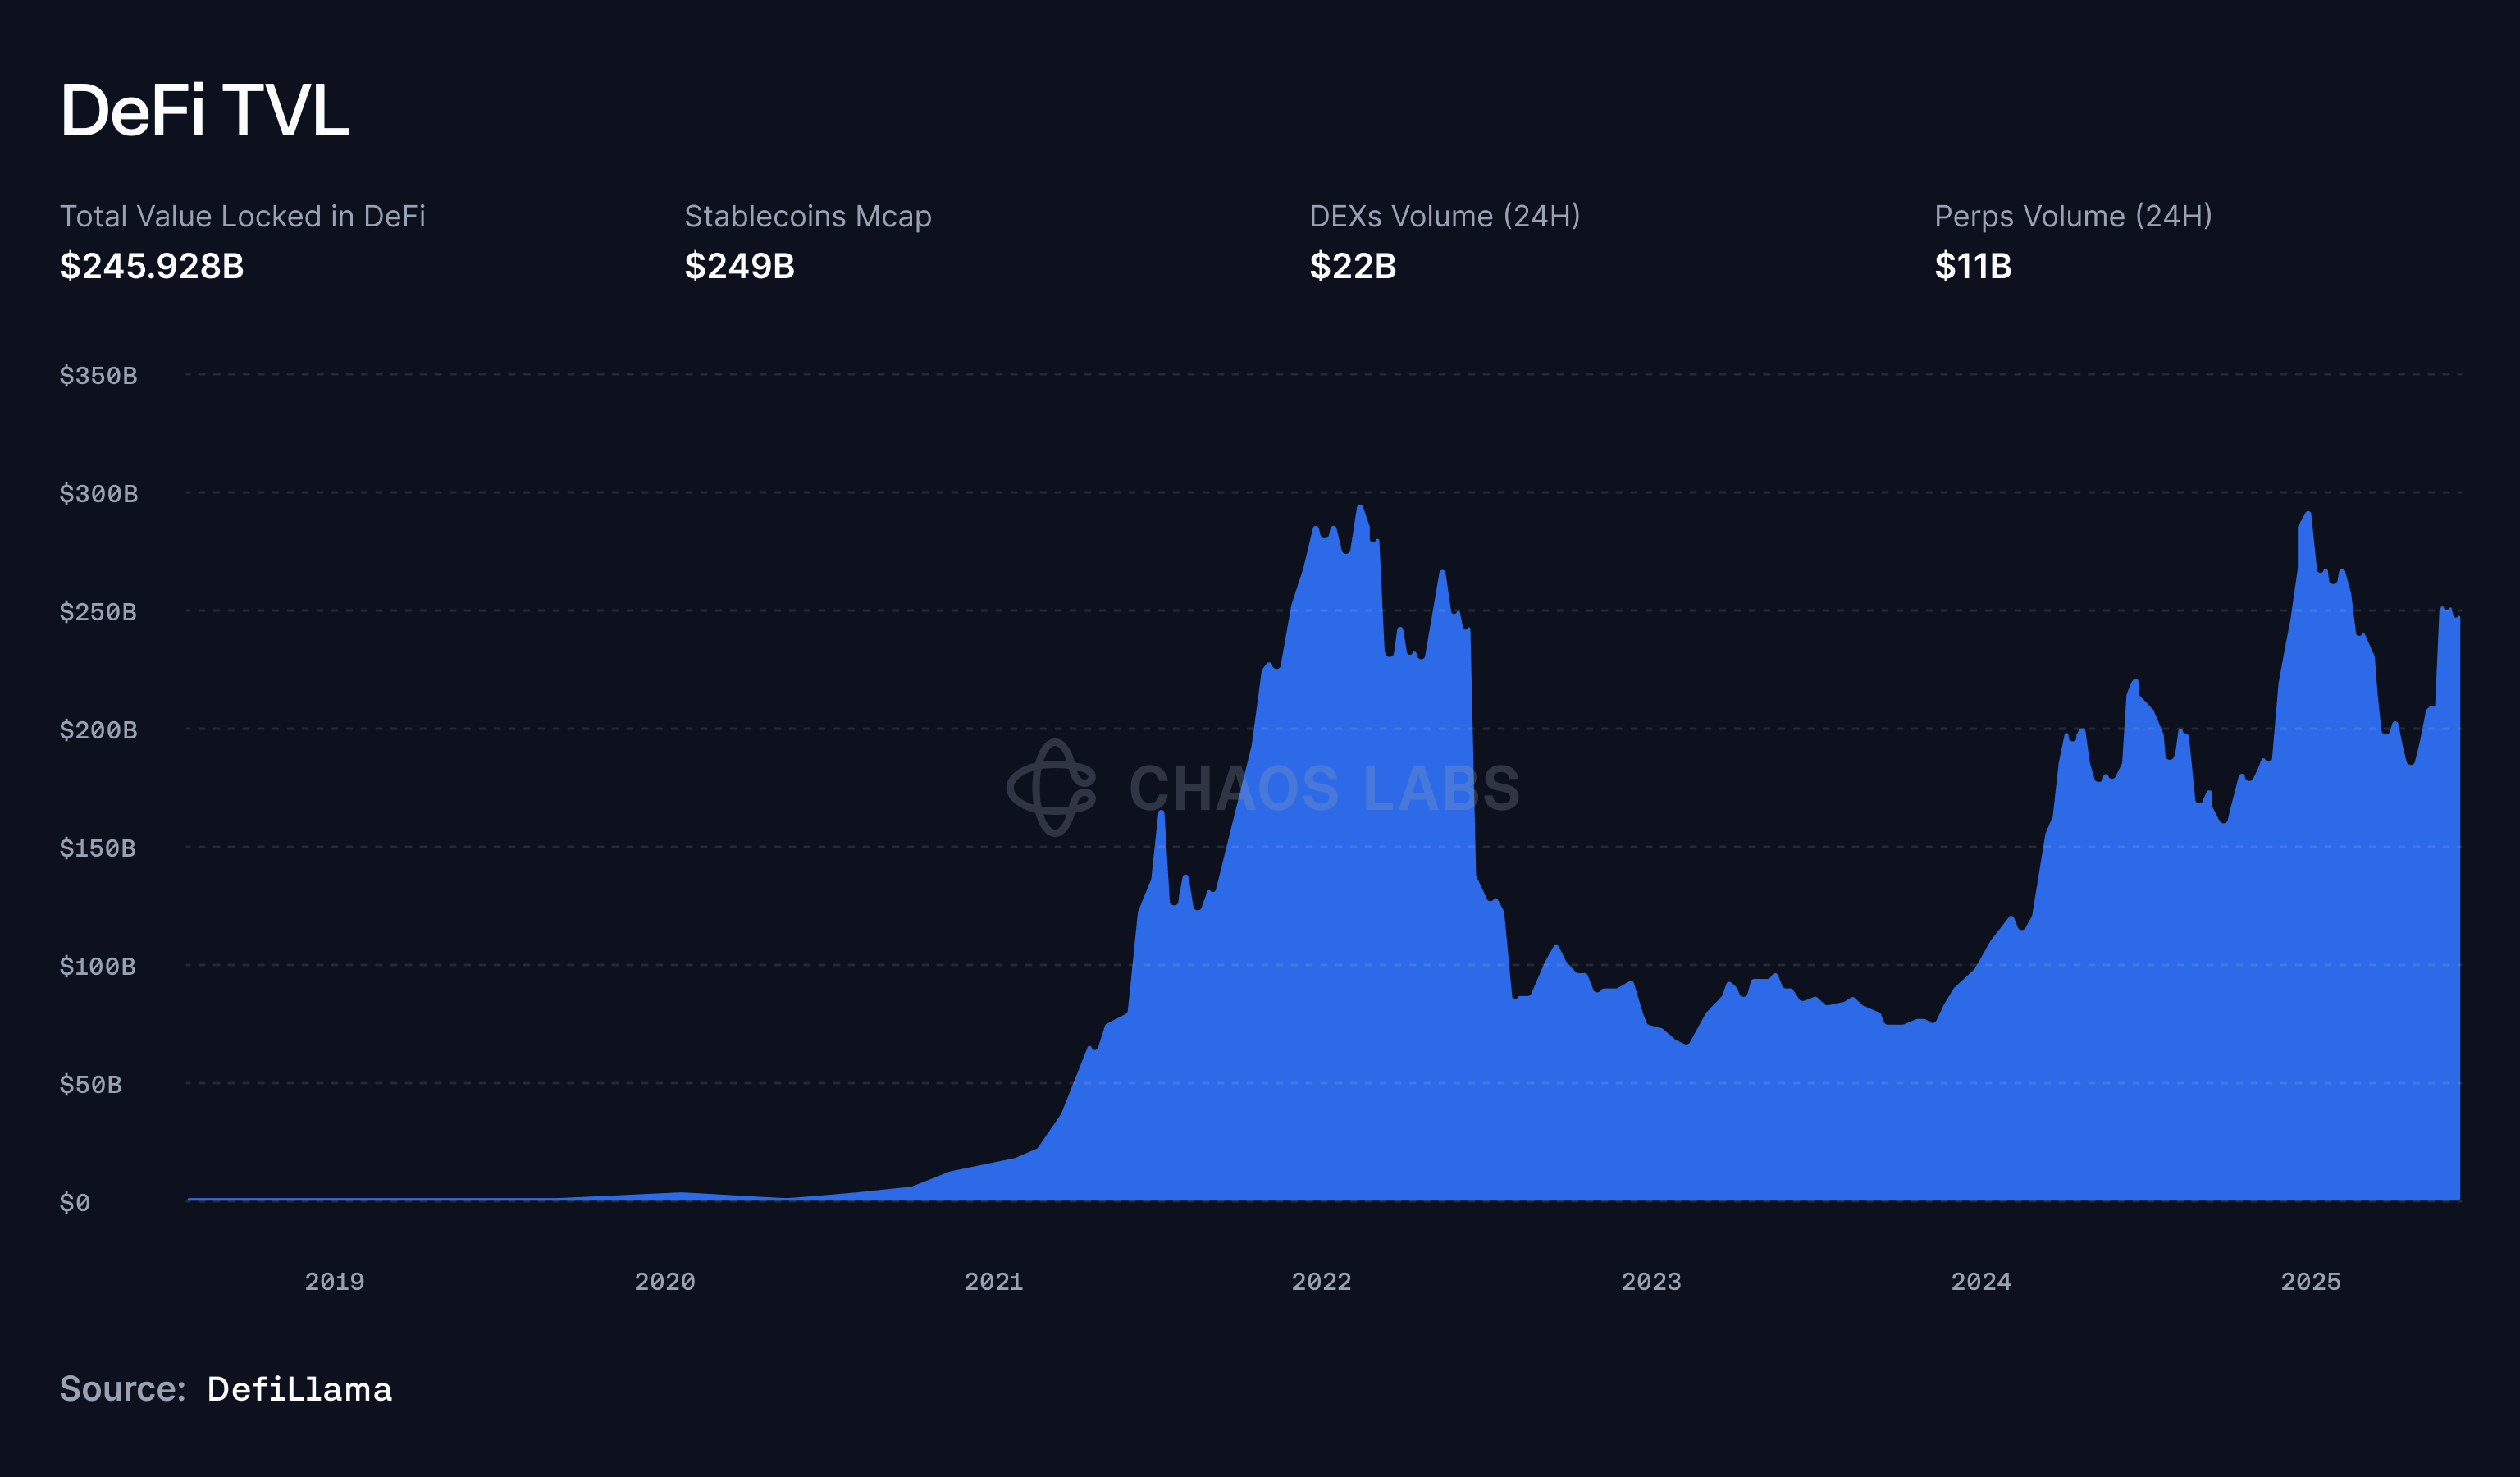Select the Perps Volume (24H) label
Screen dimensions: 2520x1477
click(2072, 216)
